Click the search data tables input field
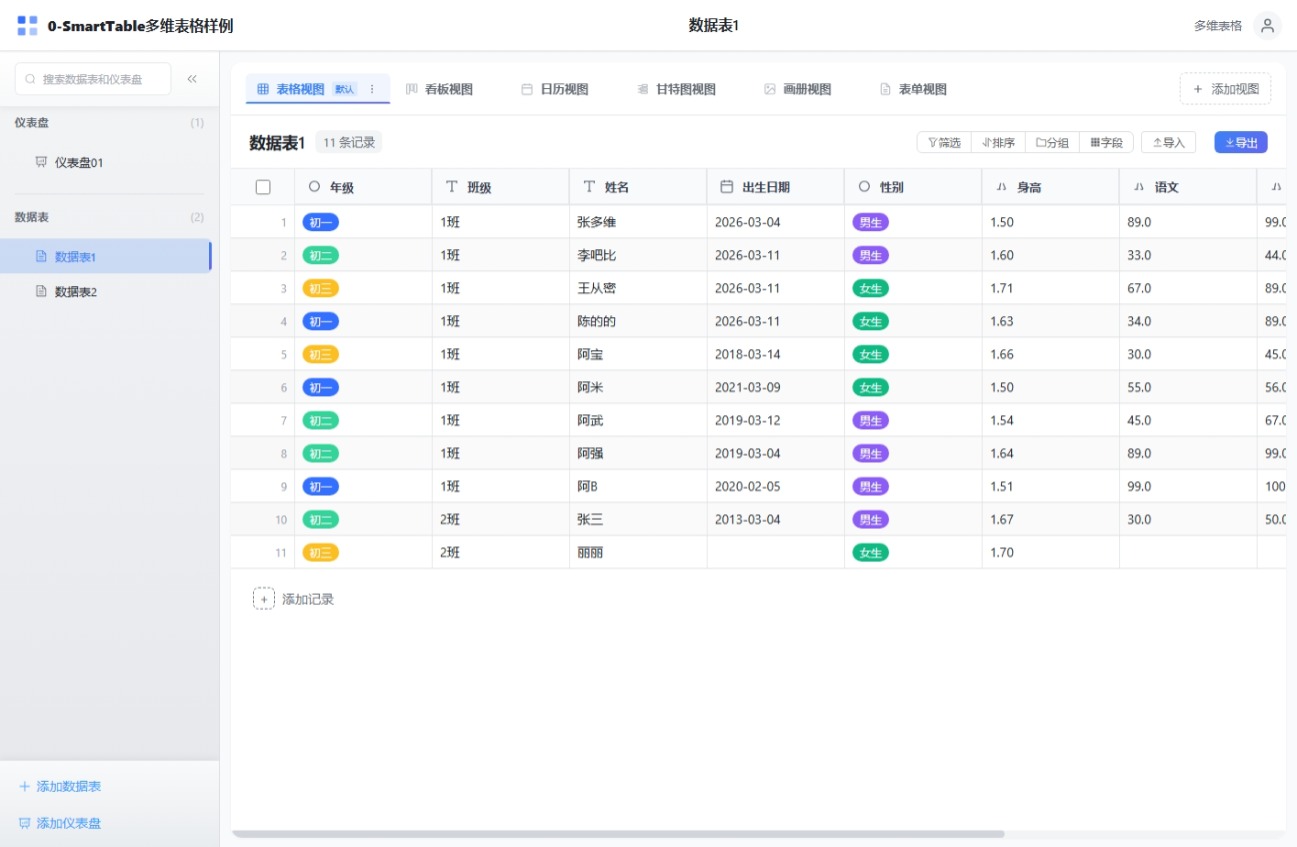This screenshot has width=1297, height=847. pos(93,79)
